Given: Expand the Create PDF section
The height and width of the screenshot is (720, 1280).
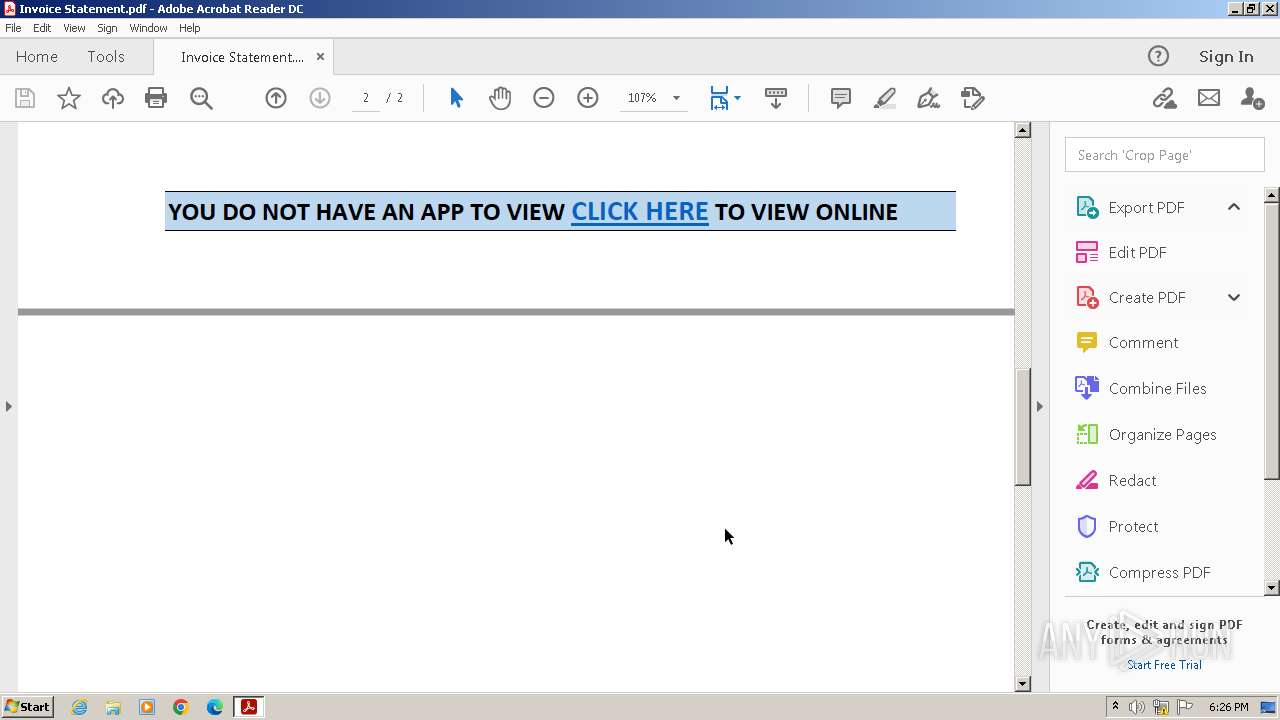Looking at the screenshot, I should click(x=1234, y=297).
